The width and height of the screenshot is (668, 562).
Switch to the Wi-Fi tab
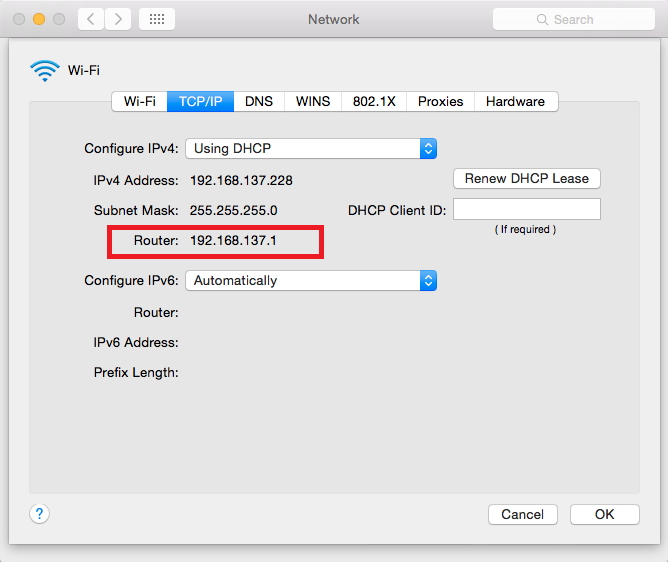(140, 101)
